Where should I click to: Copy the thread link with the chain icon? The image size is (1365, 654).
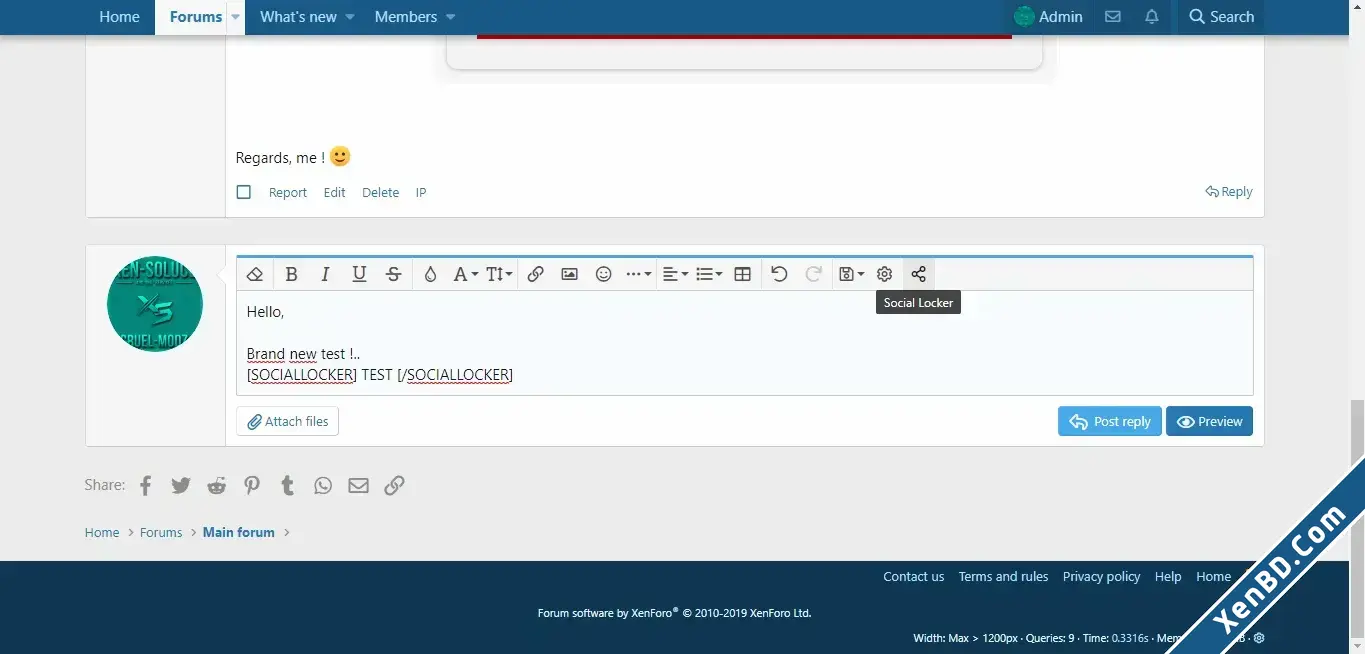395,486
